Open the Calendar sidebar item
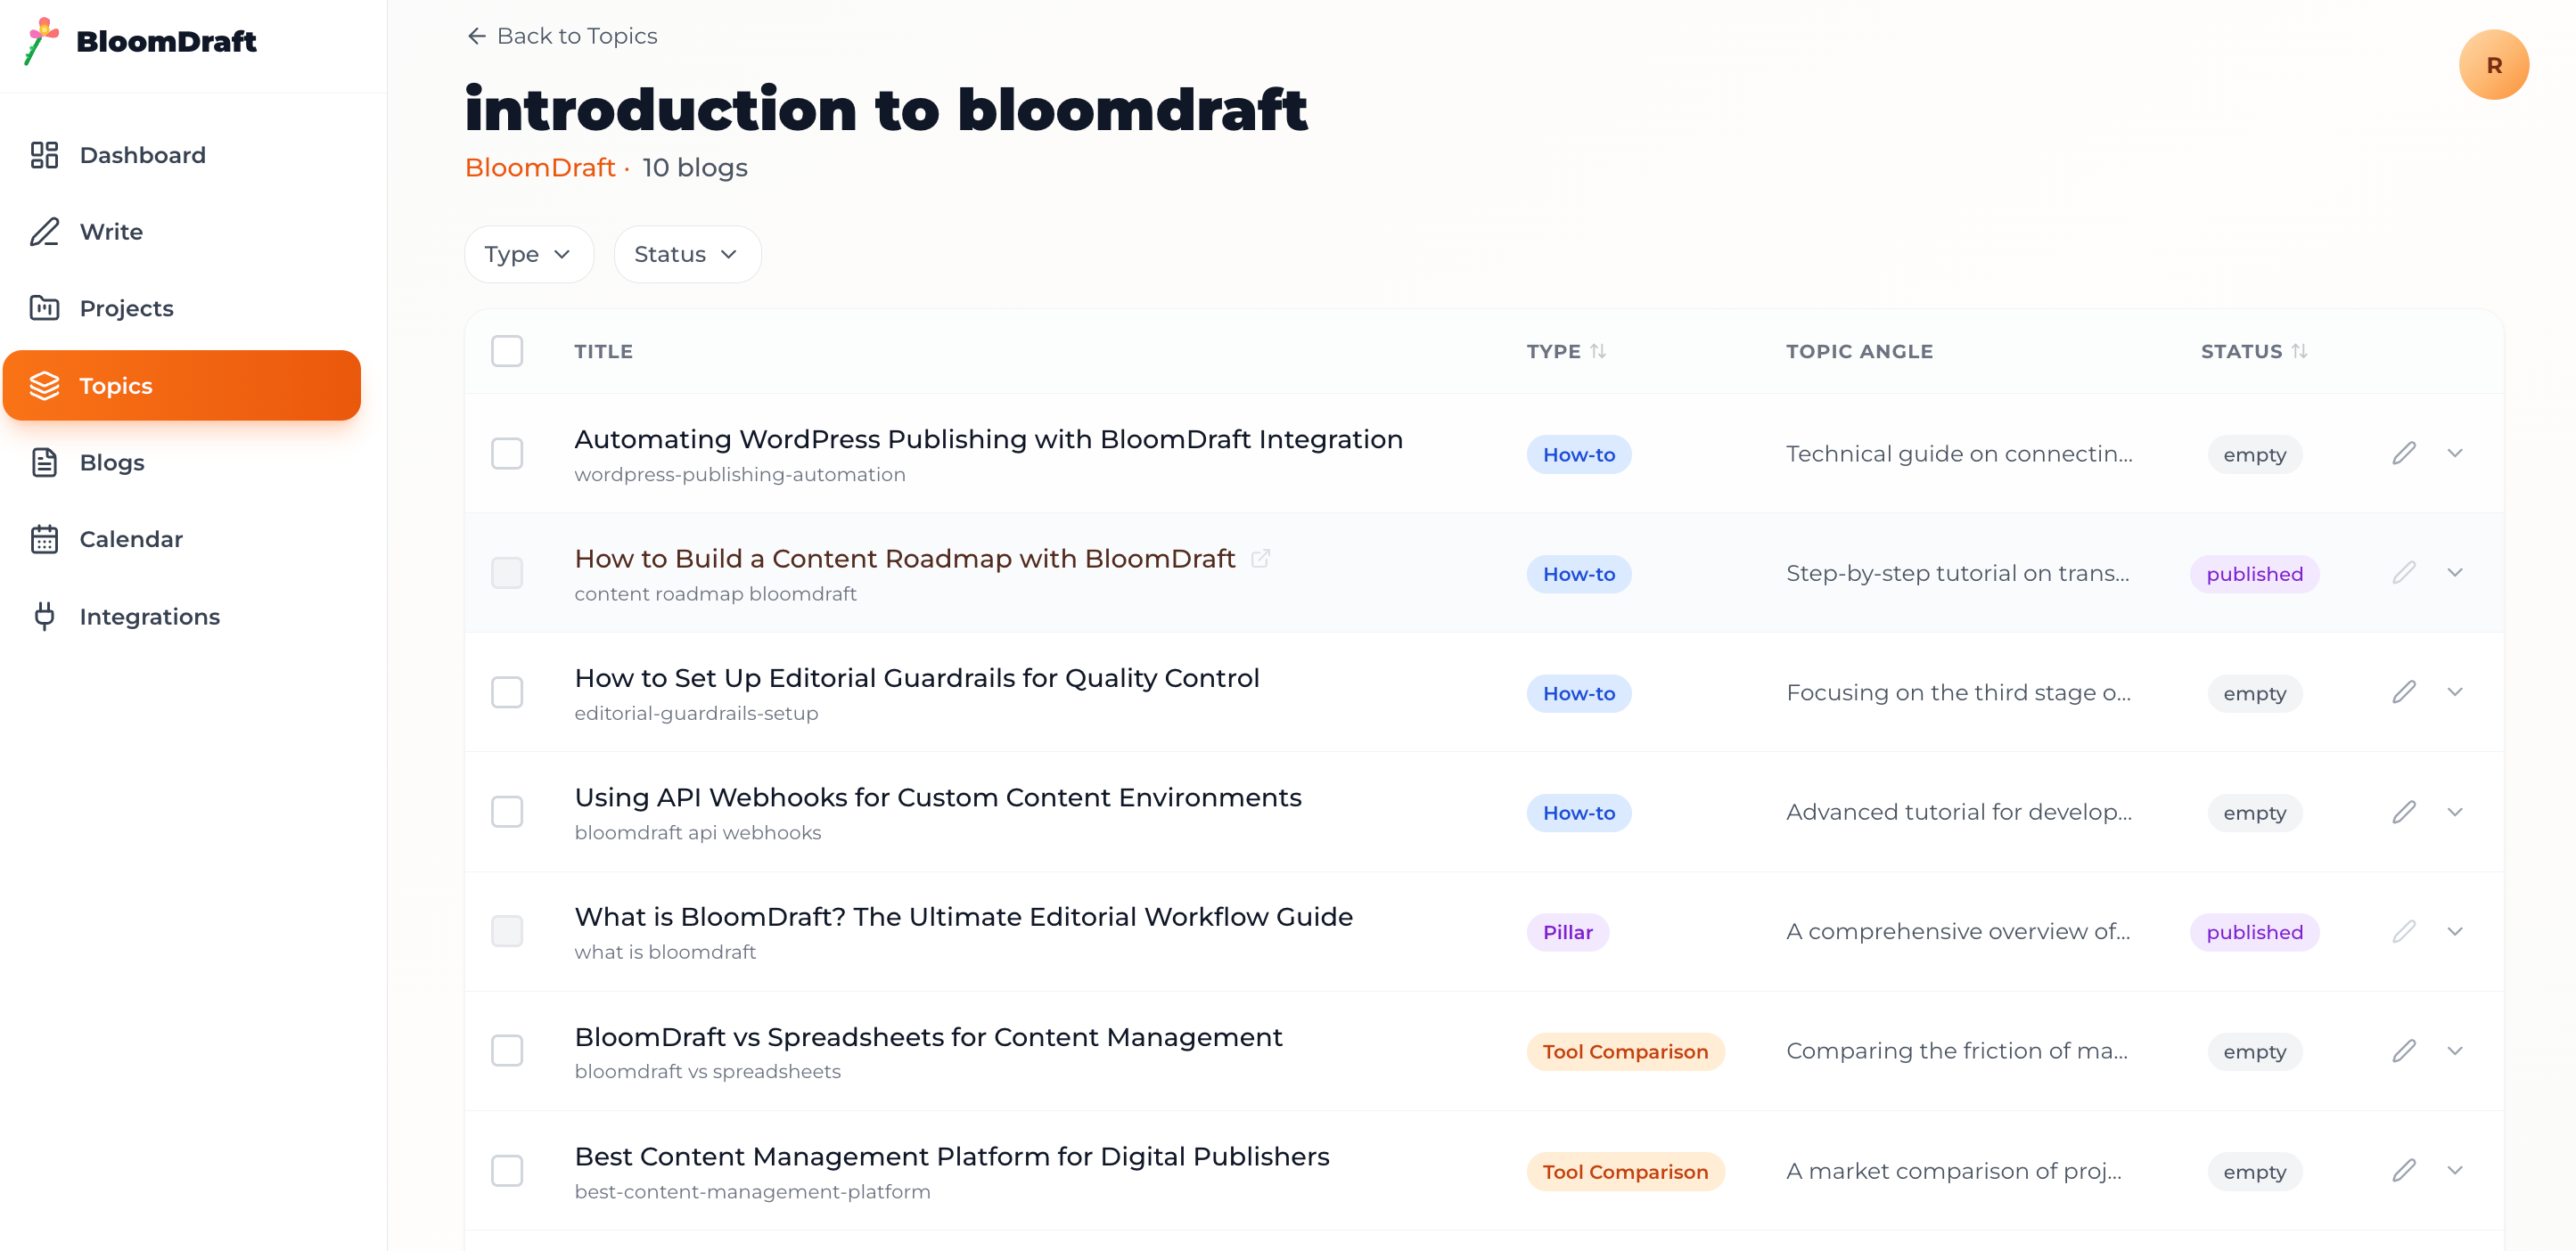The width and height of the screenshot is (2576, 1251). tap(131, 540)
